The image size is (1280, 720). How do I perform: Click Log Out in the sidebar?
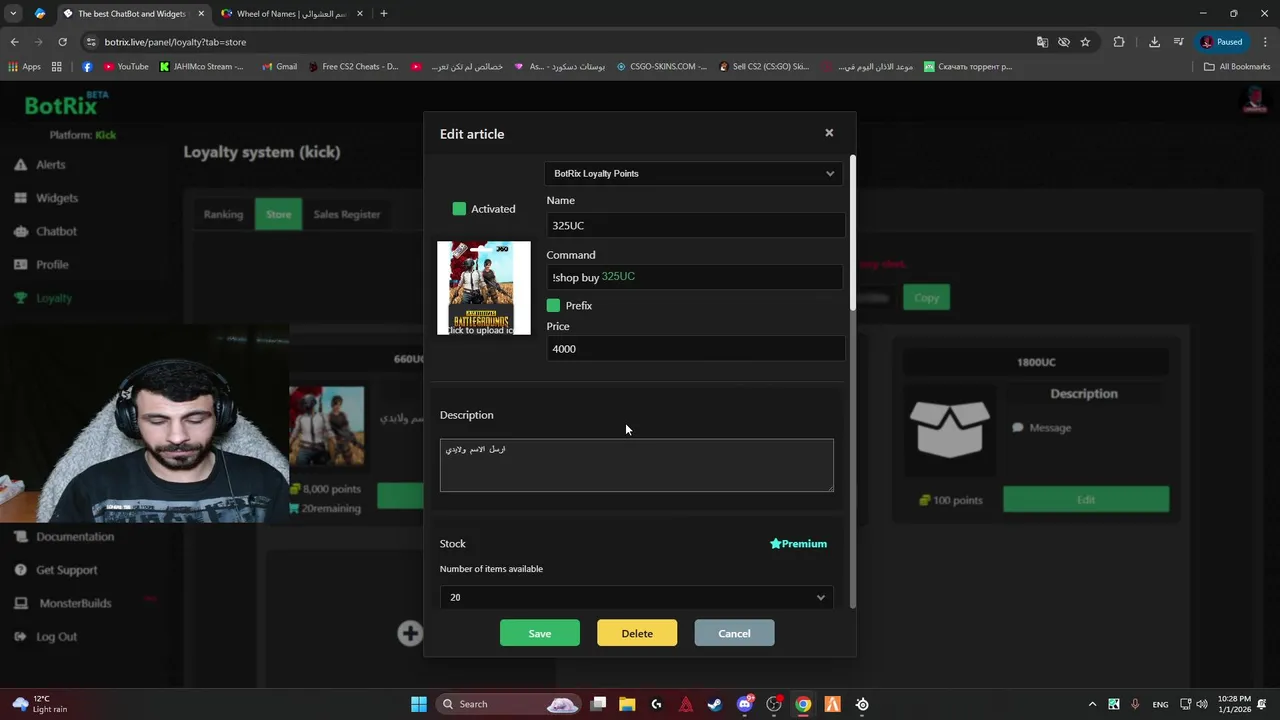coord(56,636)
